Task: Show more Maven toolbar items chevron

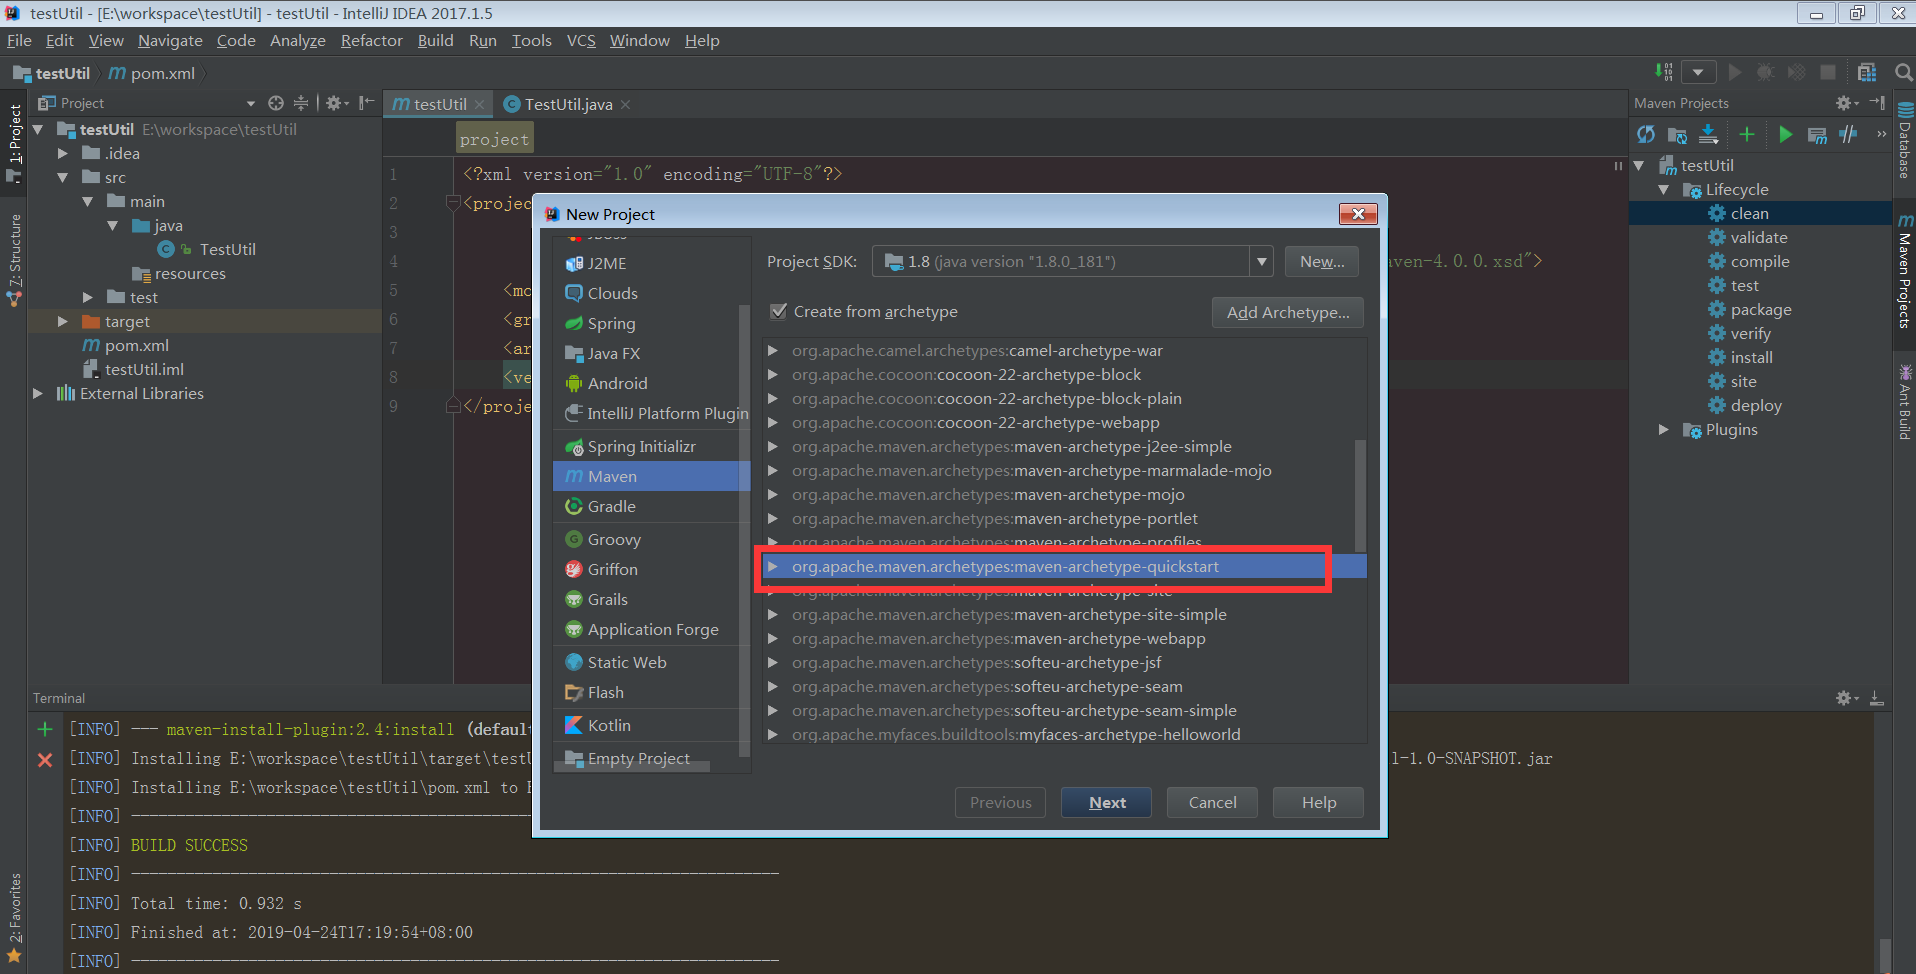Action: 1881,134
